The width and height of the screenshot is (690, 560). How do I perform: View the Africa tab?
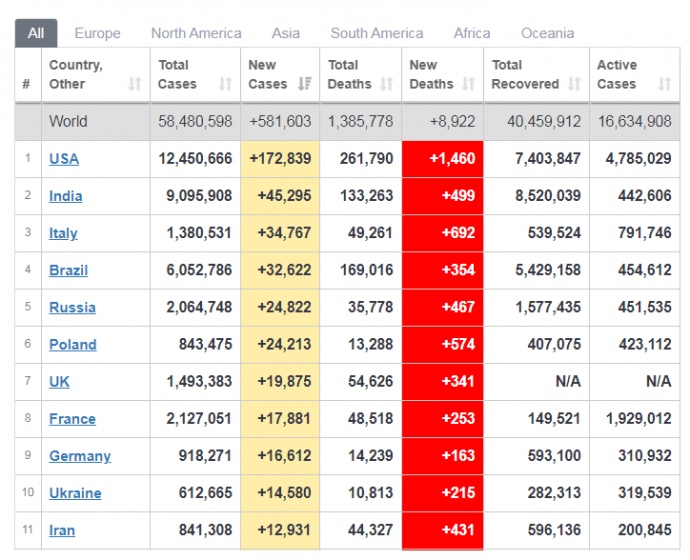(x=472, y=33)
